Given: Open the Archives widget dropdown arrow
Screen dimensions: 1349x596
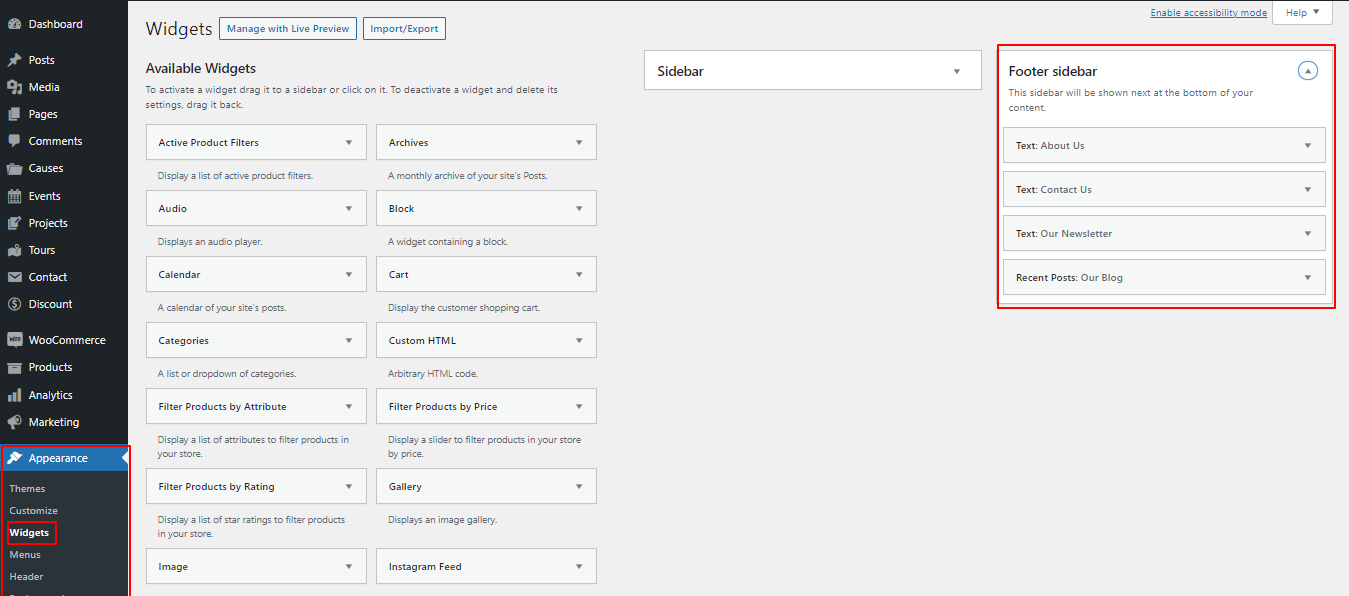Looking at the screenshot, I should pos(579,143).
